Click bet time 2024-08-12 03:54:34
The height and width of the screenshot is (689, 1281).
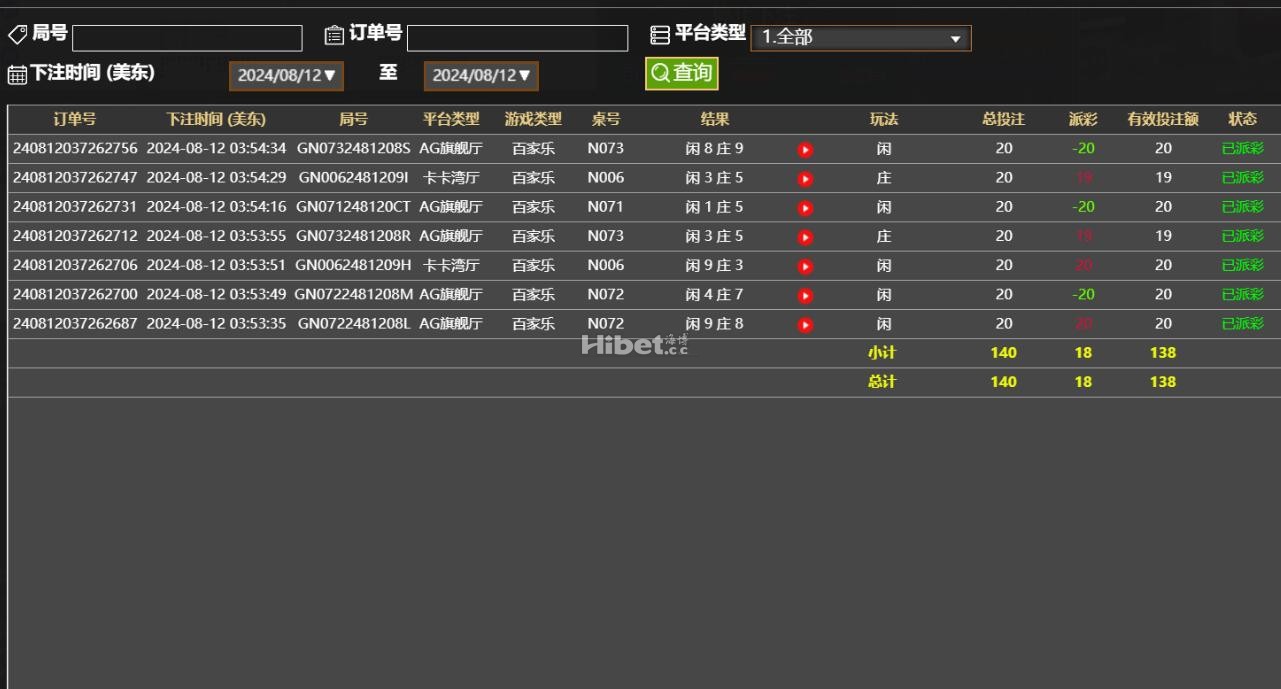pyautogui.click(x=216, y=148)
